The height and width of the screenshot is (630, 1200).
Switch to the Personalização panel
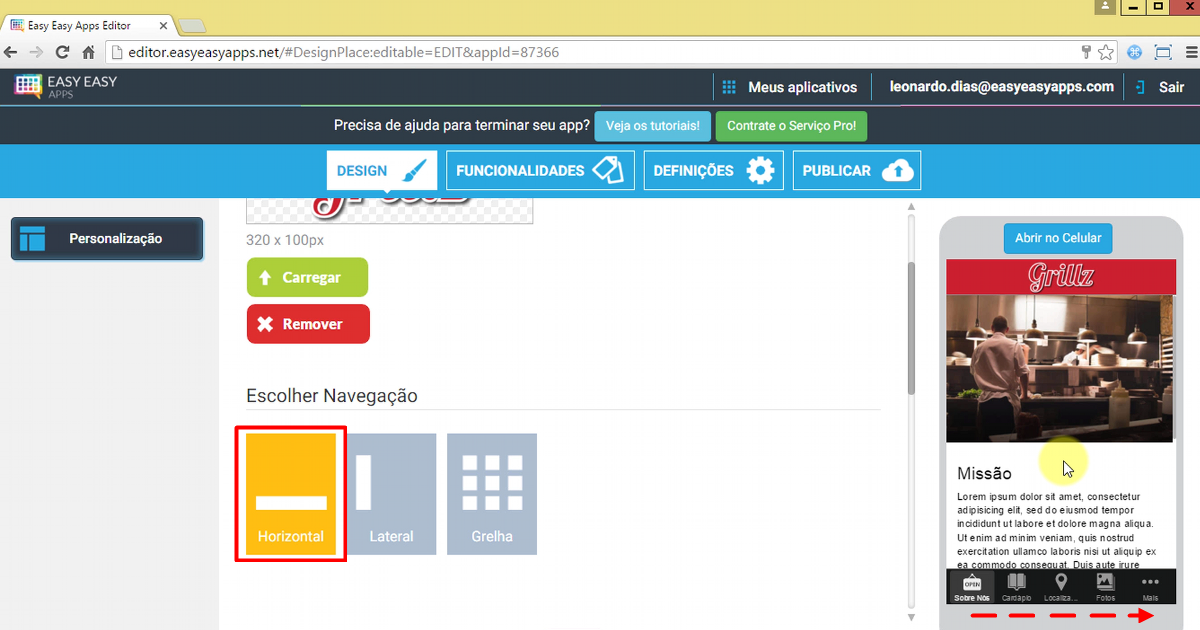coord(106,239)
